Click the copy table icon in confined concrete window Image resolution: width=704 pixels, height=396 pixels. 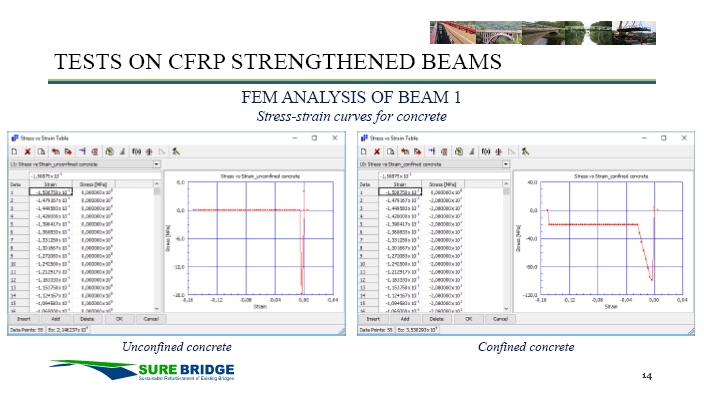coord(391,152)
